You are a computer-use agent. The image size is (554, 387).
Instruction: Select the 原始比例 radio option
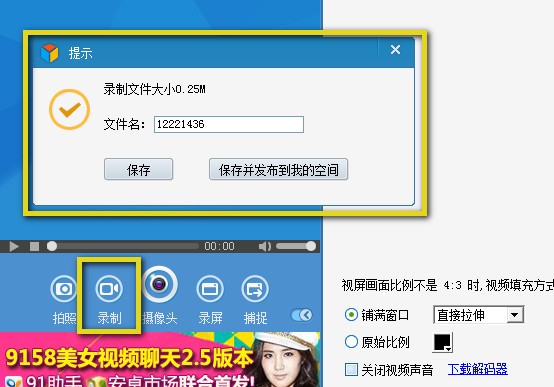[351, 342]
